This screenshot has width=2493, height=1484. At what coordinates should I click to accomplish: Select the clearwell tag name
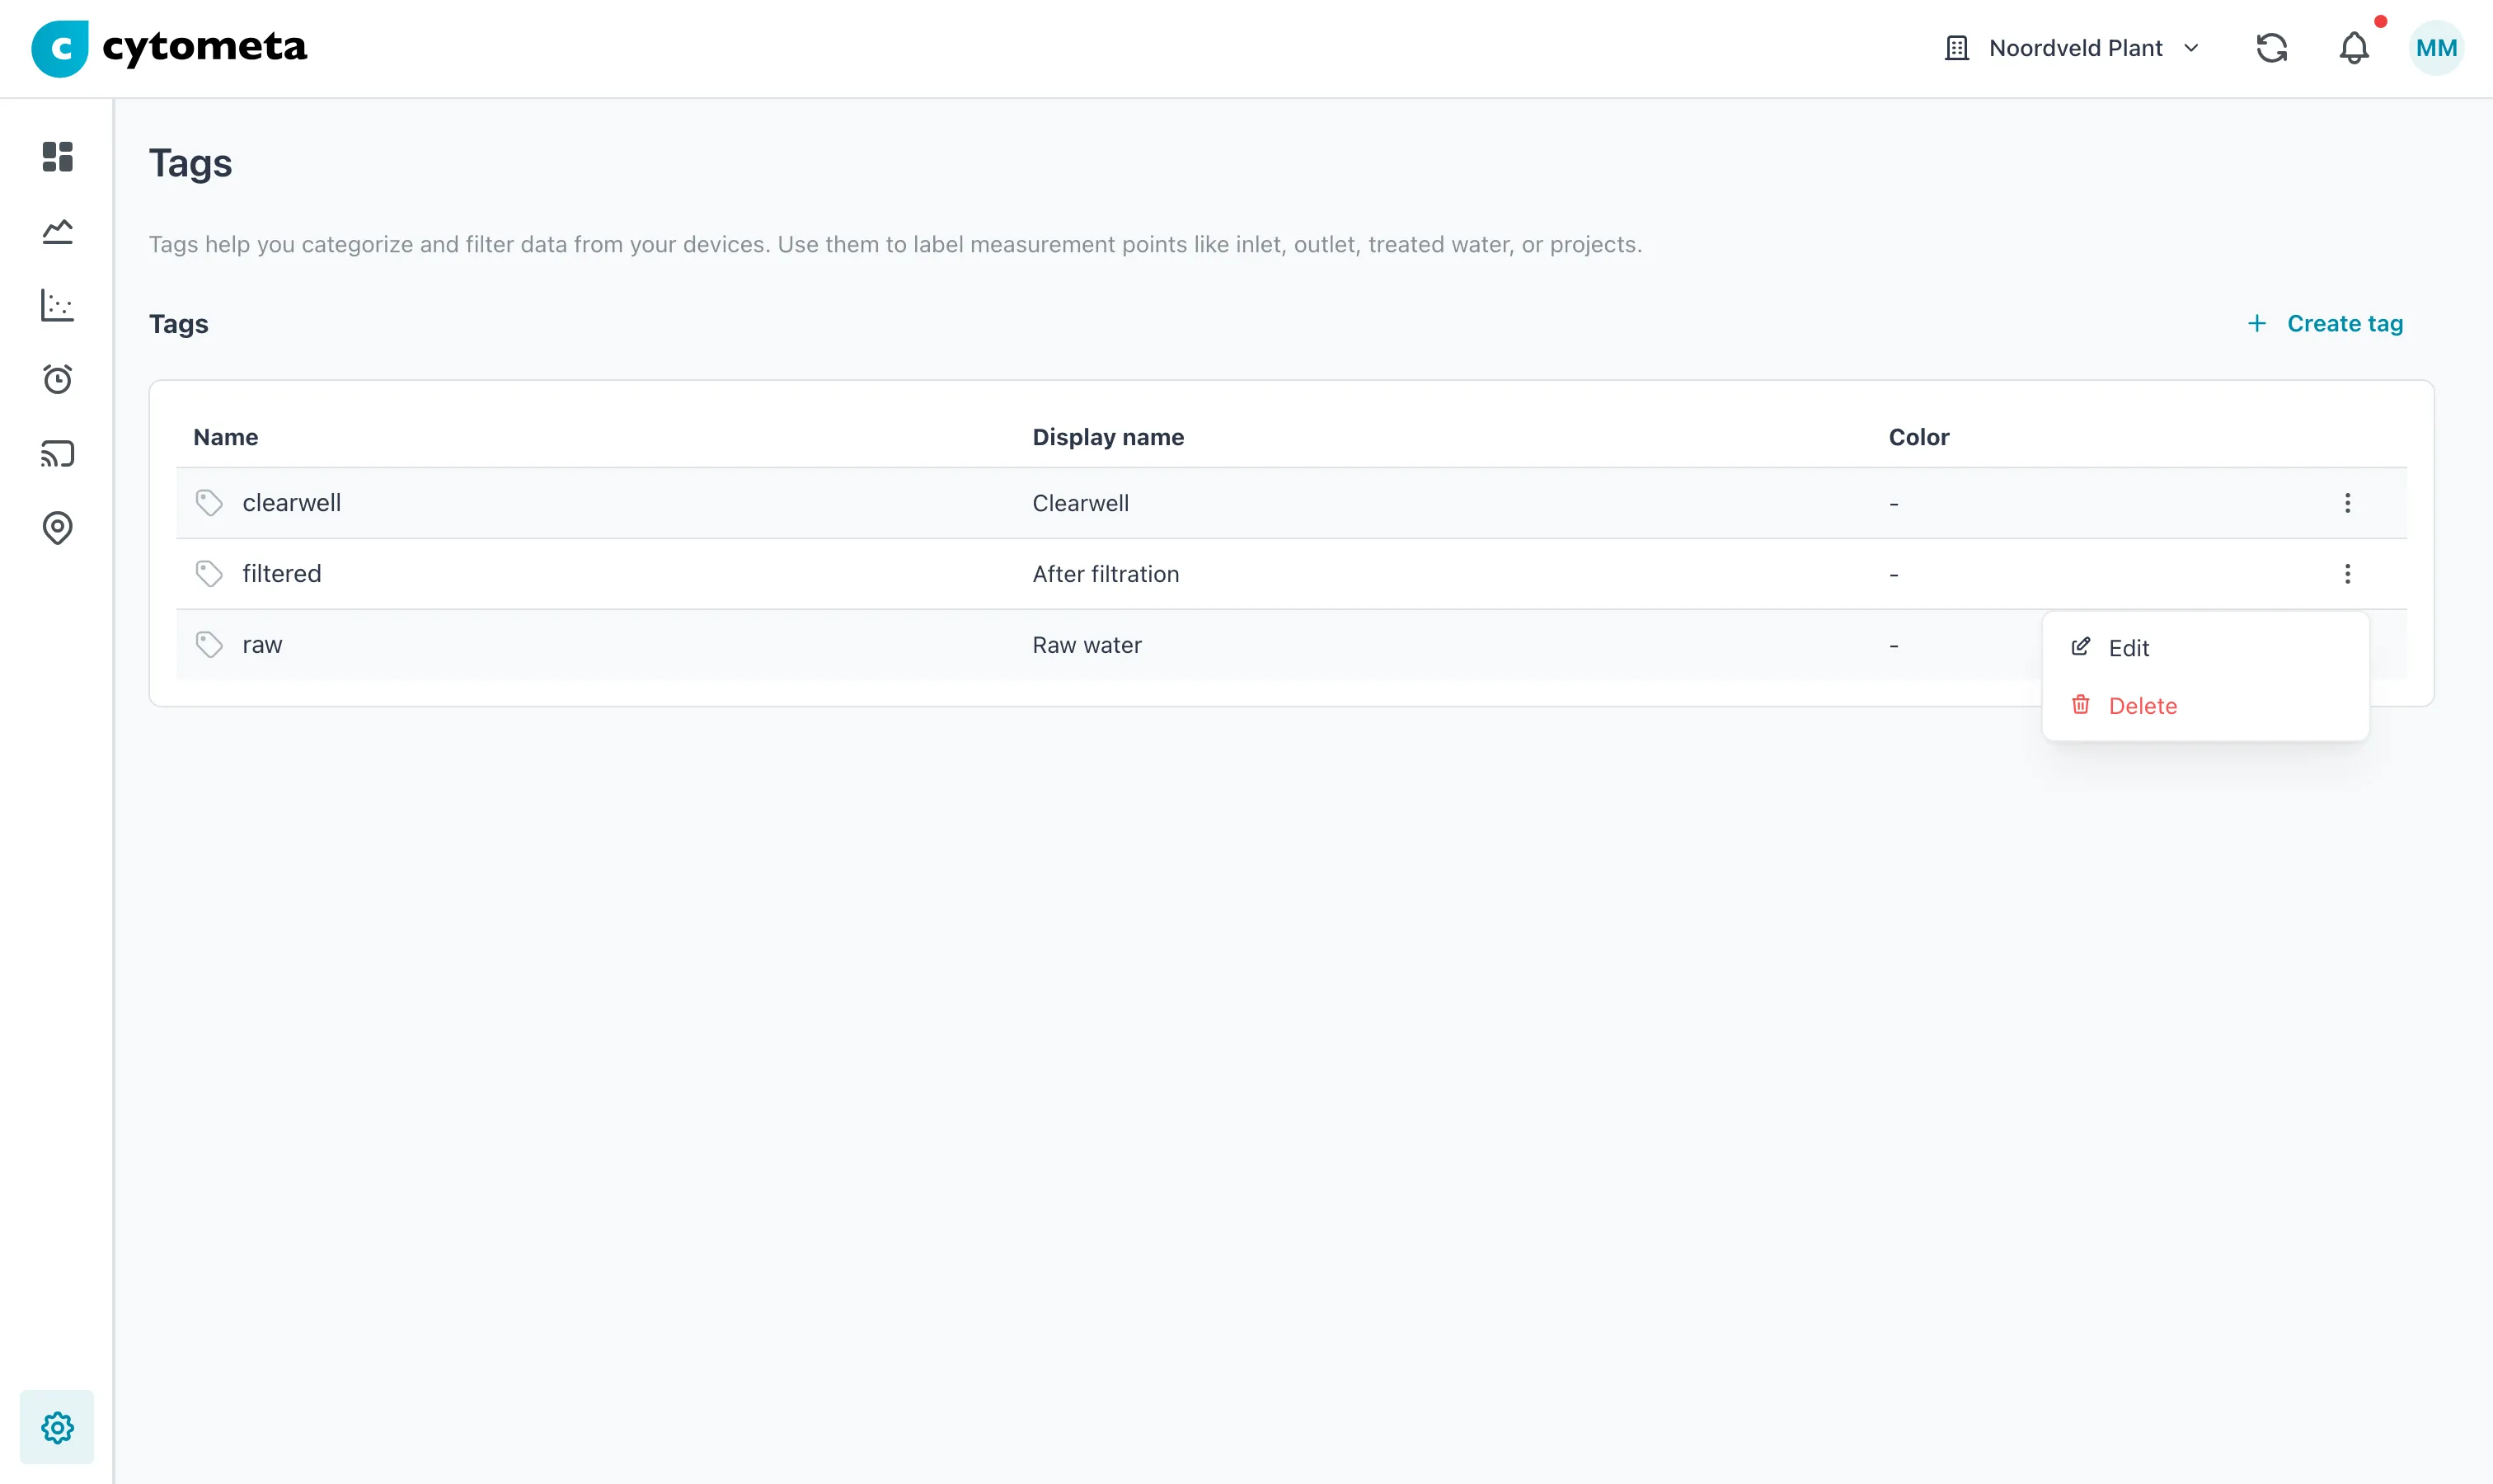[x=292, y=503]
